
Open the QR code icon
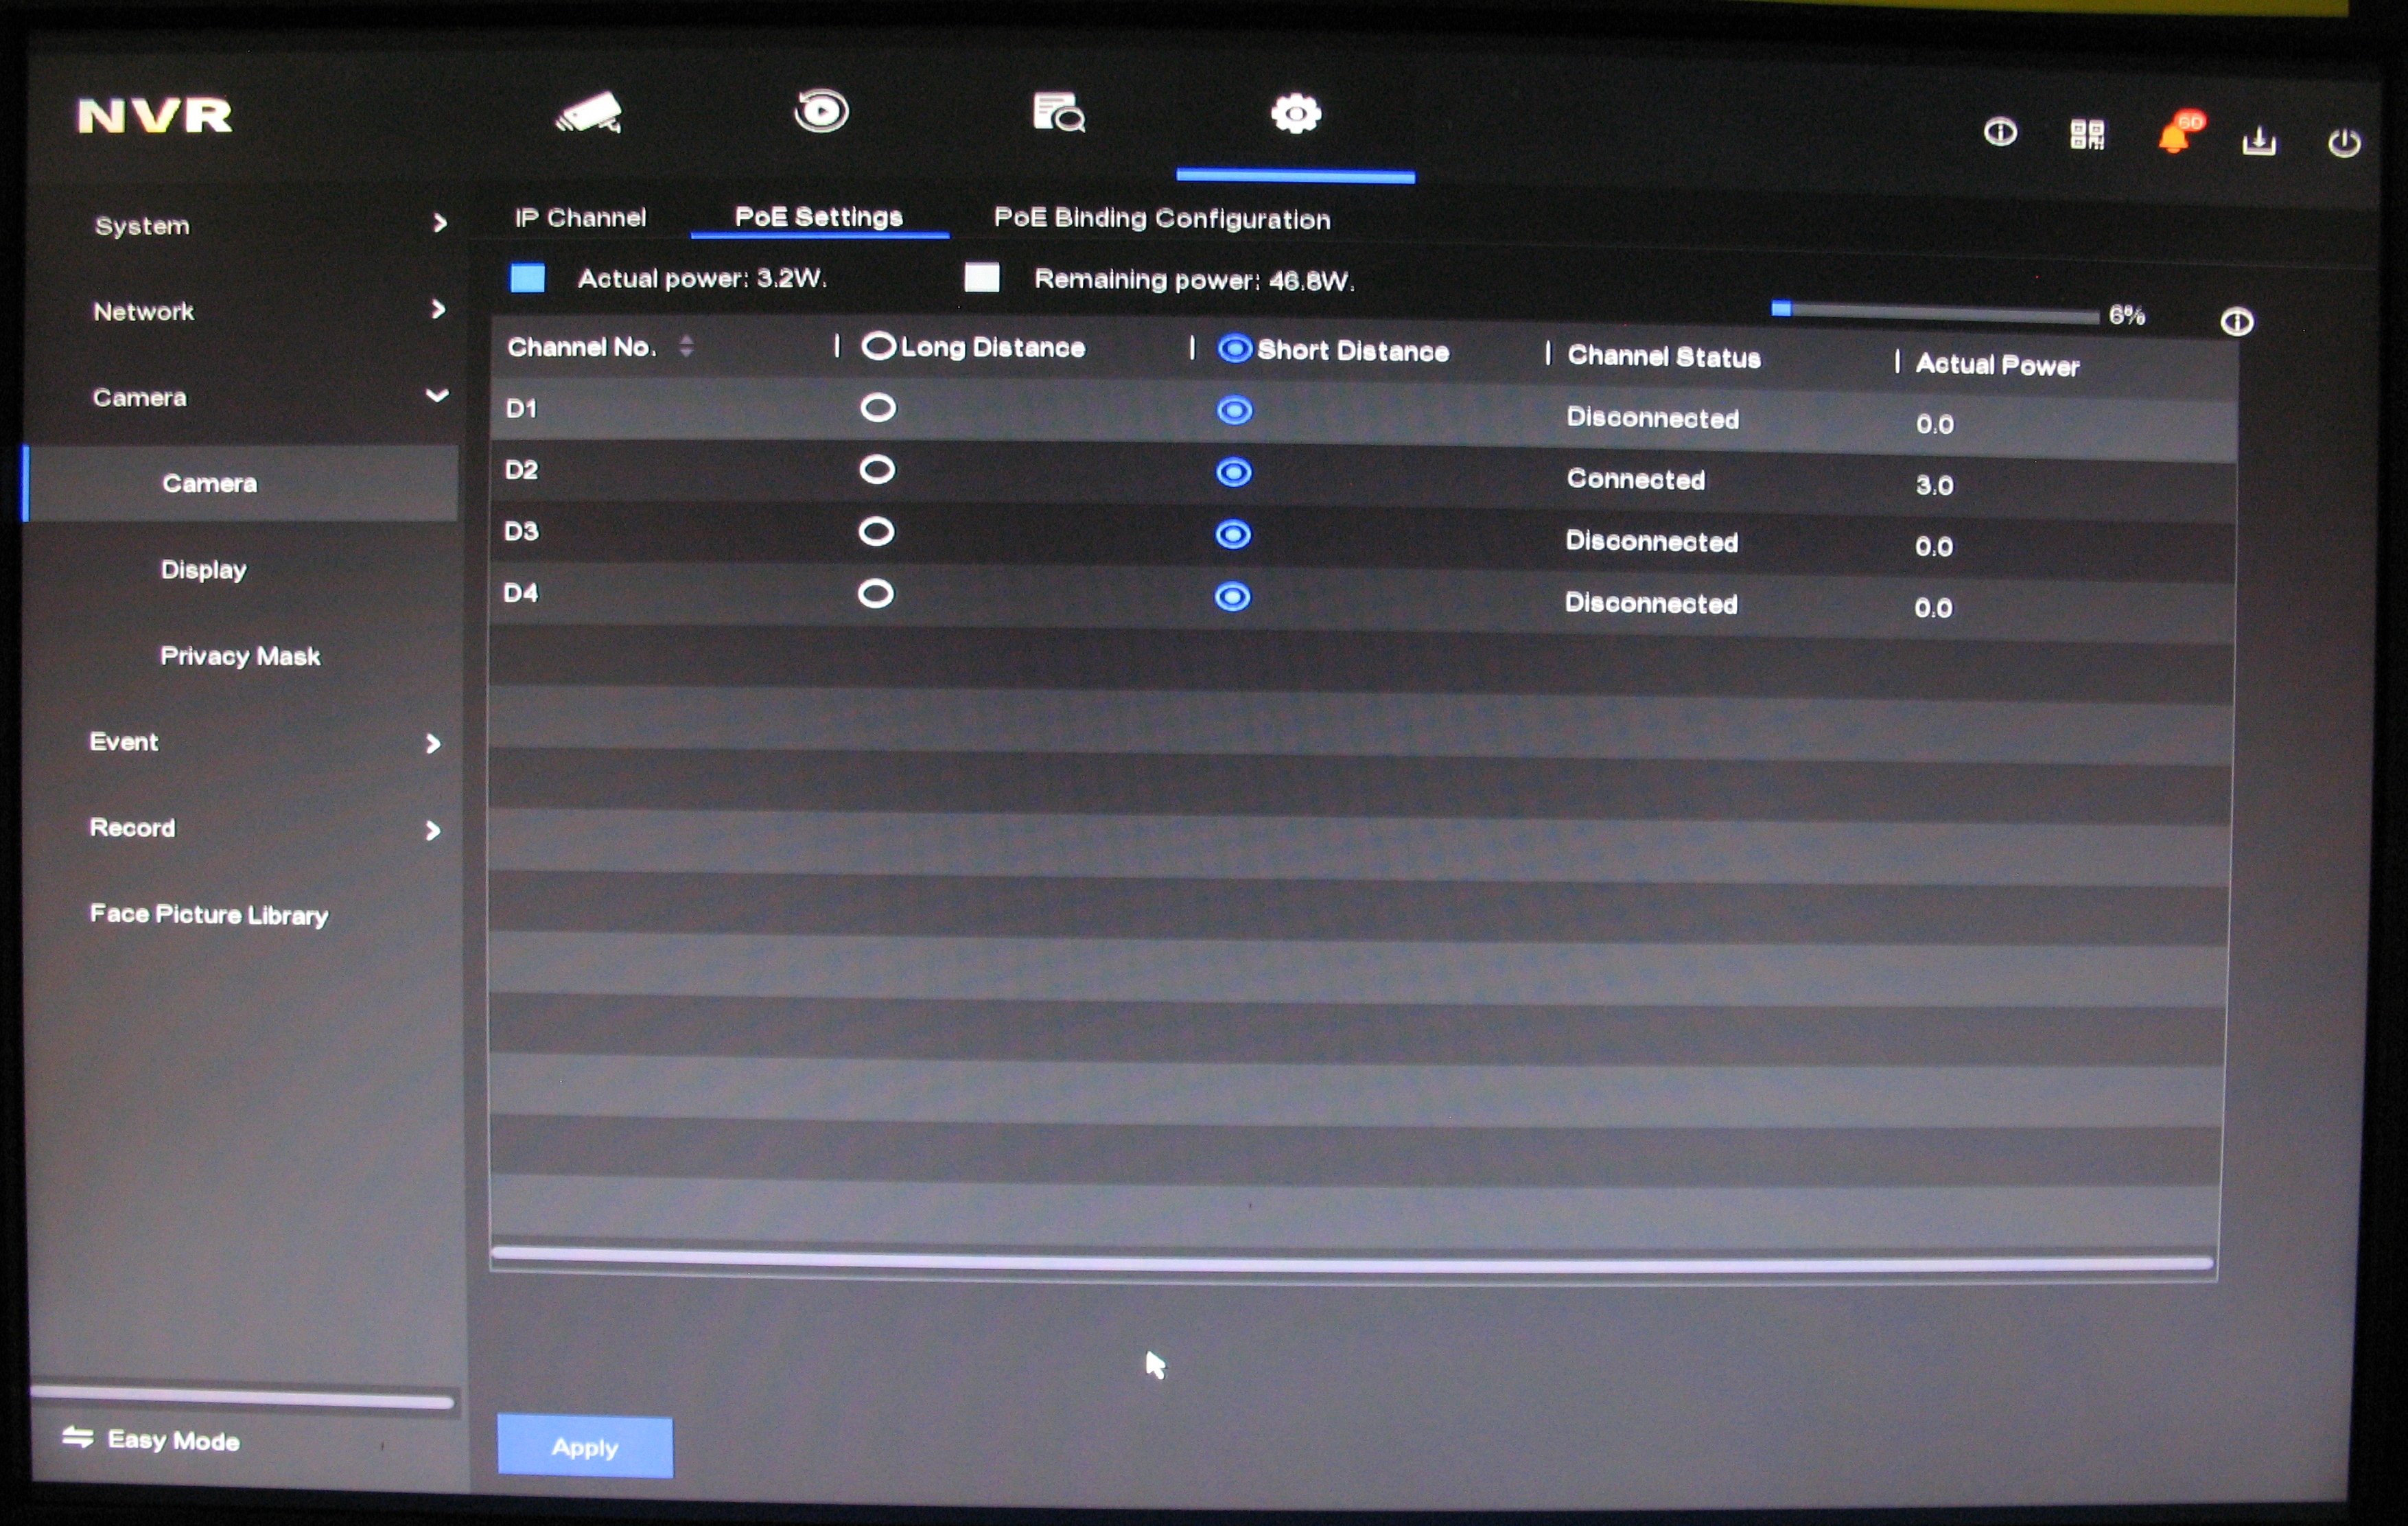tap(2086, 135)
